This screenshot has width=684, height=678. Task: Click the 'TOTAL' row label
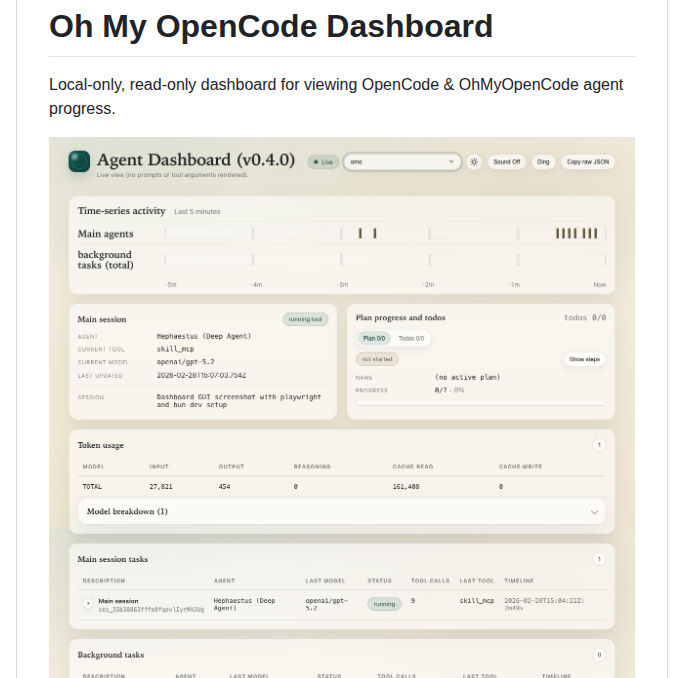click(92, 486)
